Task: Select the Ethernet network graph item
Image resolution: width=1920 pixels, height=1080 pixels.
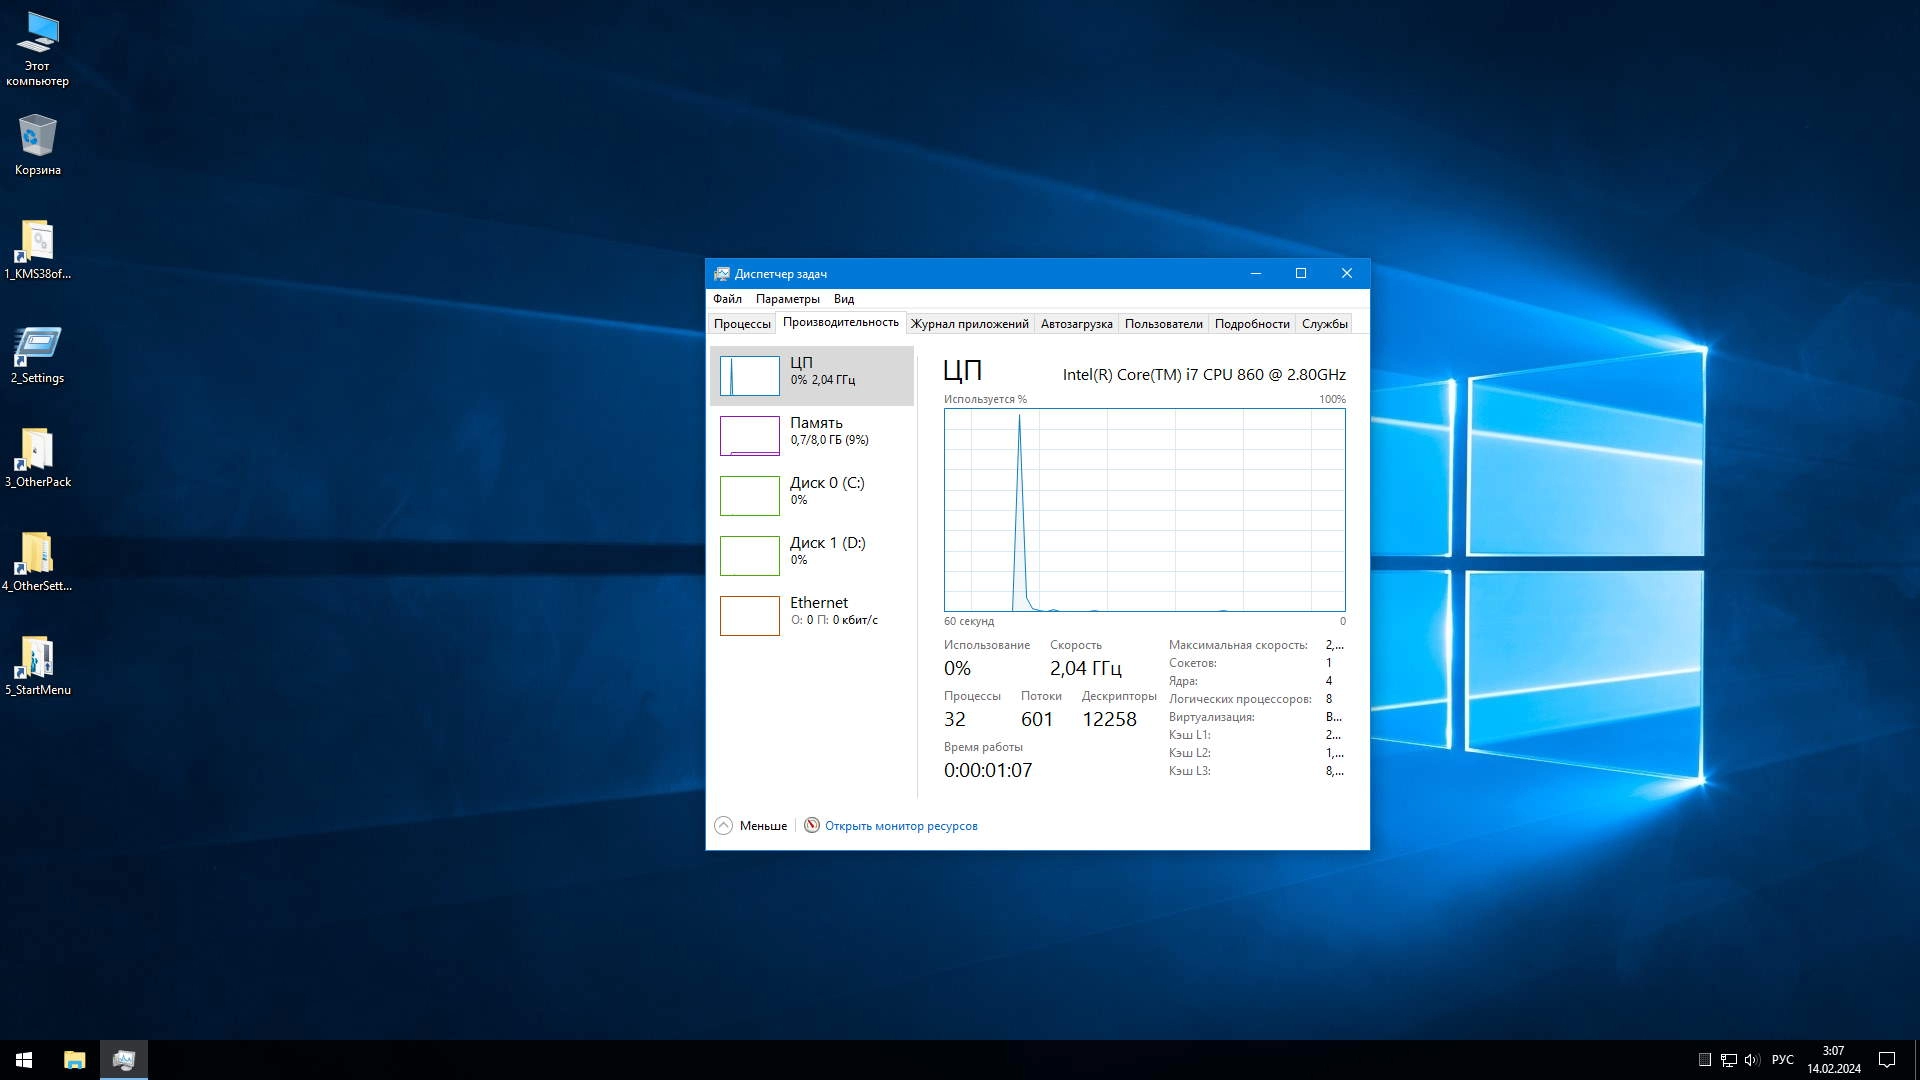Action: tap(750, 616)
